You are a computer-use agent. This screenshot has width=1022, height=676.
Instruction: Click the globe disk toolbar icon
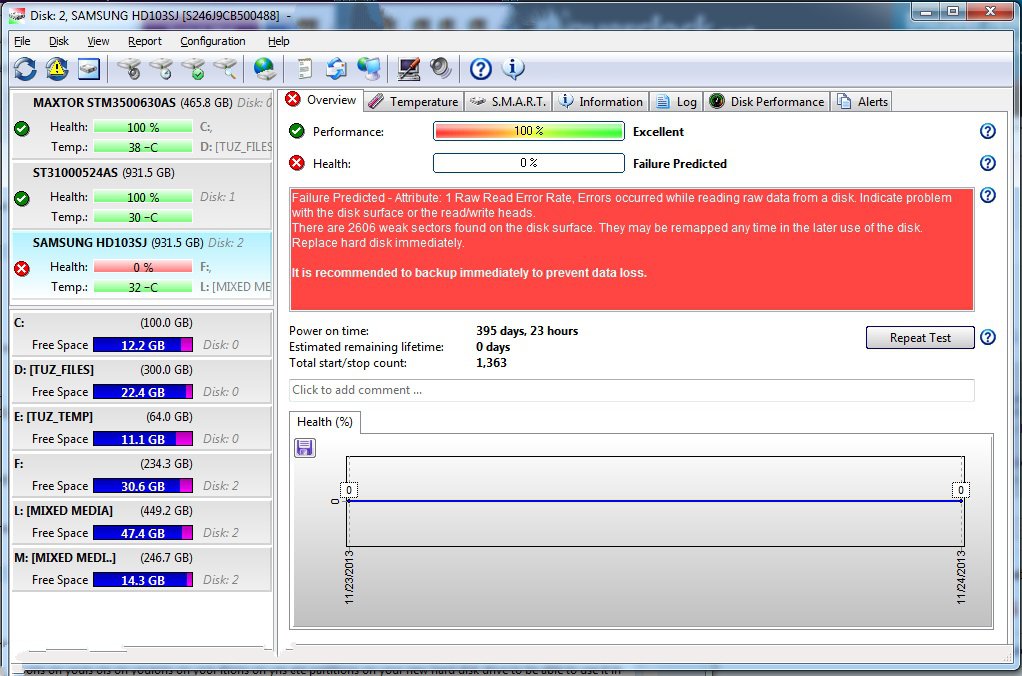pyautogui.click(x=265, y=69)
